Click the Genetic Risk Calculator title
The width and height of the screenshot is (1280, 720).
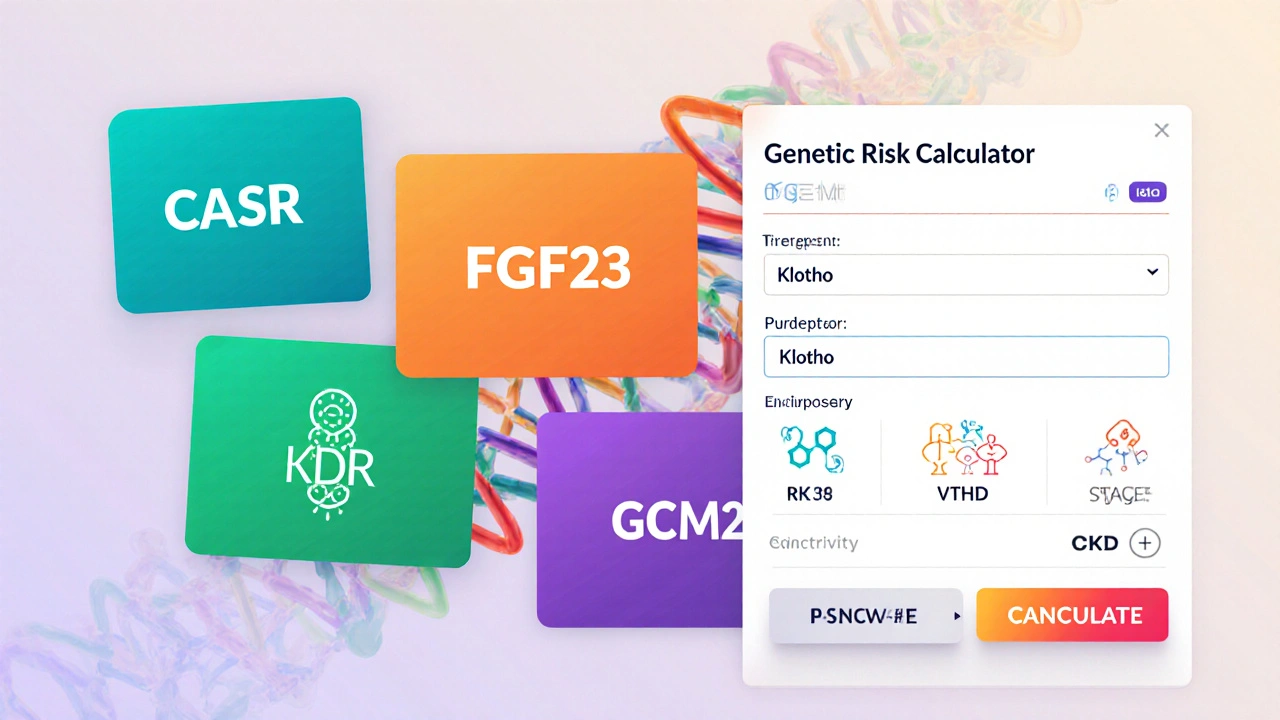(898, 154)
